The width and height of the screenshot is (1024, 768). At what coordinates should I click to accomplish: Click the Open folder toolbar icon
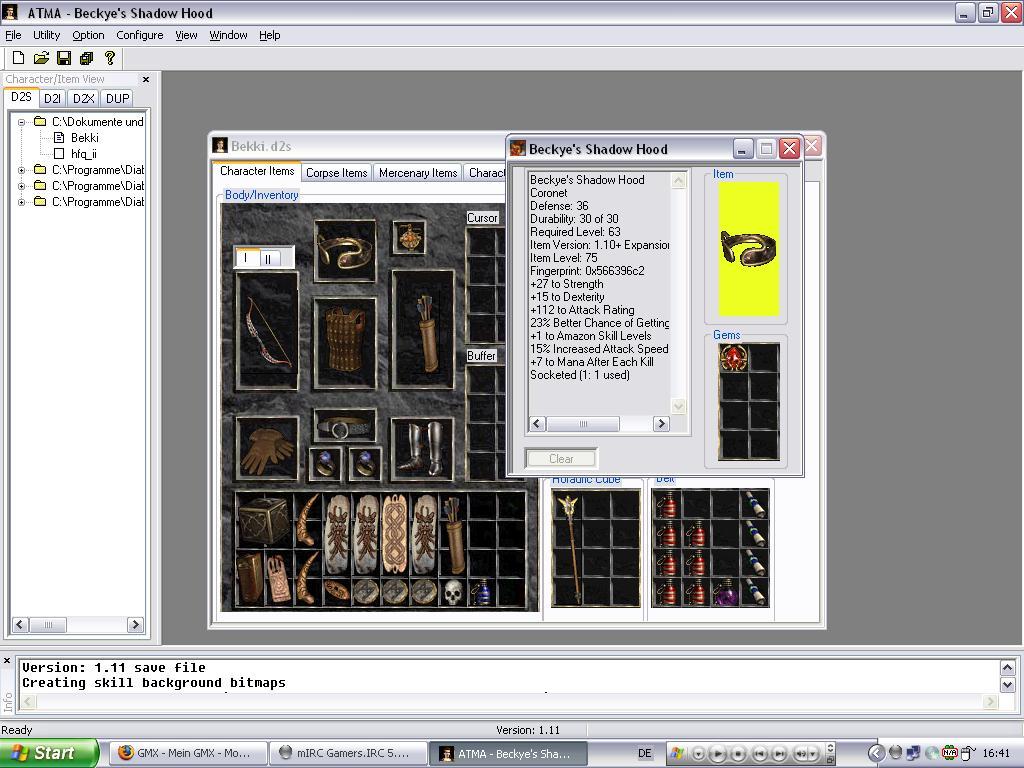point(41,58)
